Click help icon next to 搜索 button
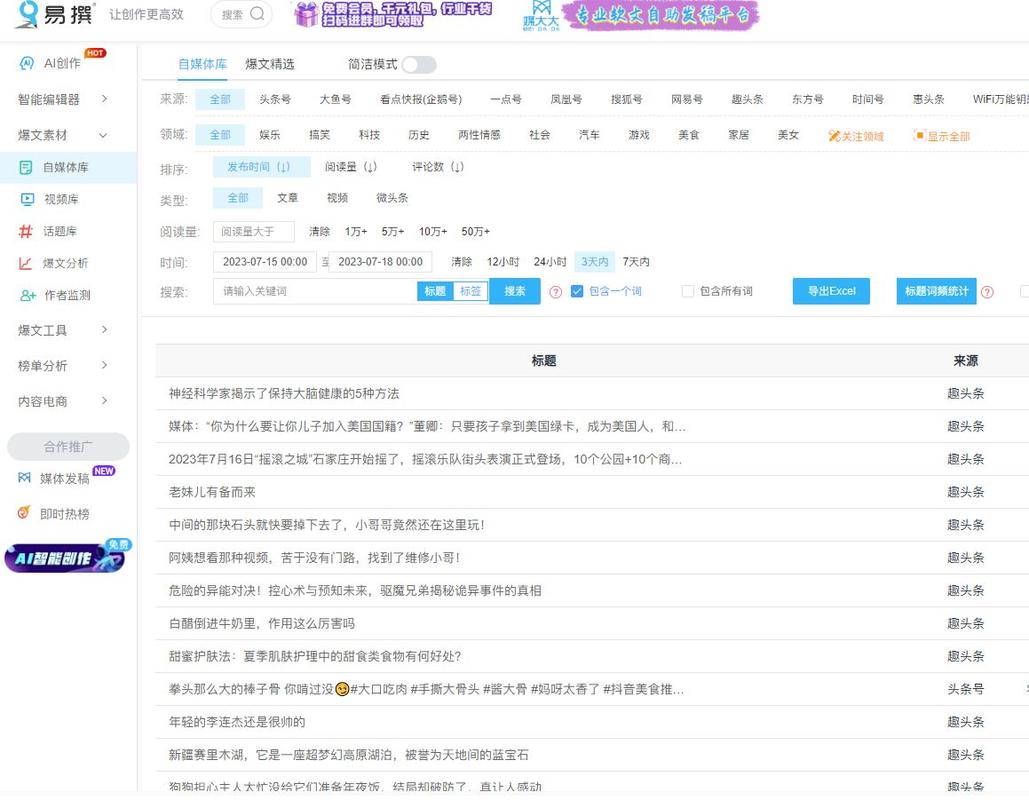Image resolution: width=1029 pixels, height=800 pixels. (556, 292)
